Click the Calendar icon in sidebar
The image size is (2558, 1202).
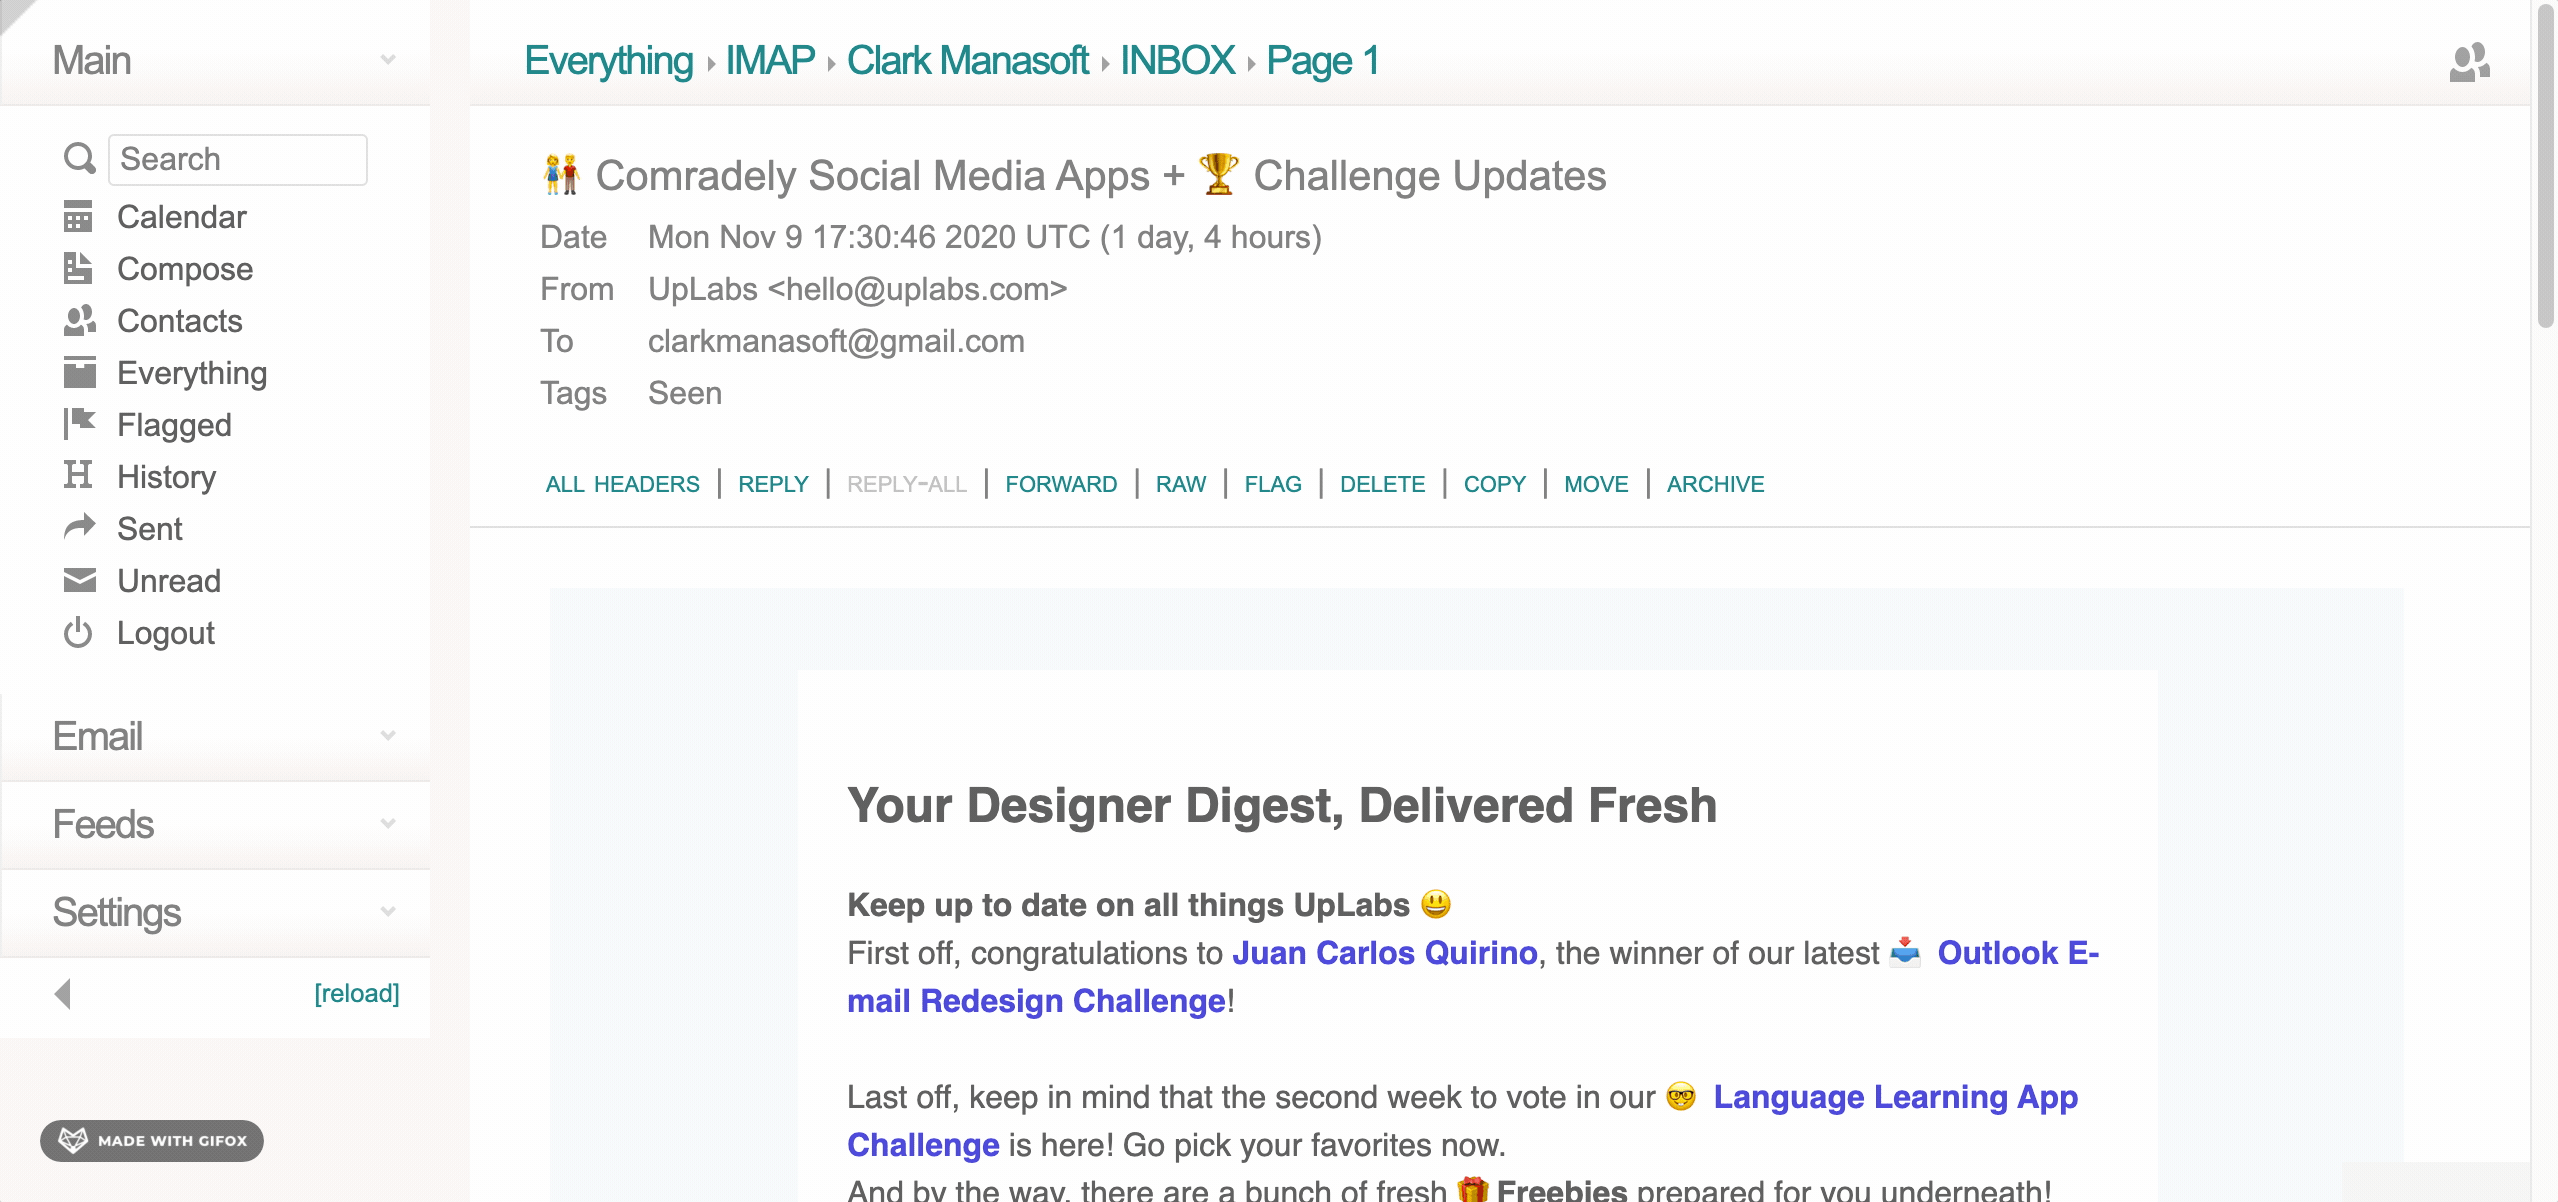[x=78, y=217]
